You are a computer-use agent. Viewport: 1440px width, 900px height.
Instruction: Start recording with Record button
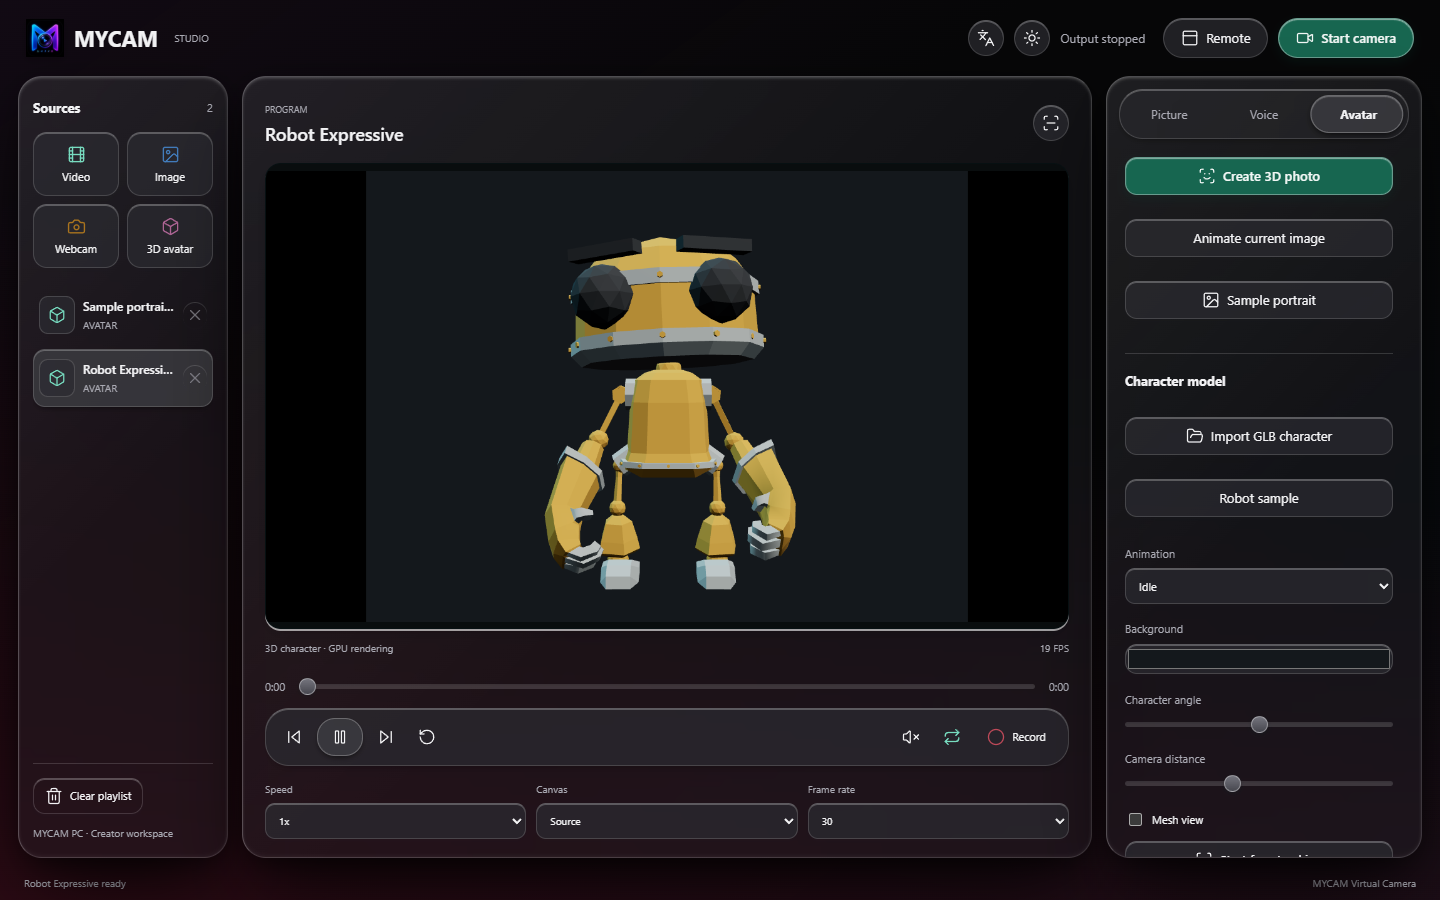click(x=1017, y=737)
